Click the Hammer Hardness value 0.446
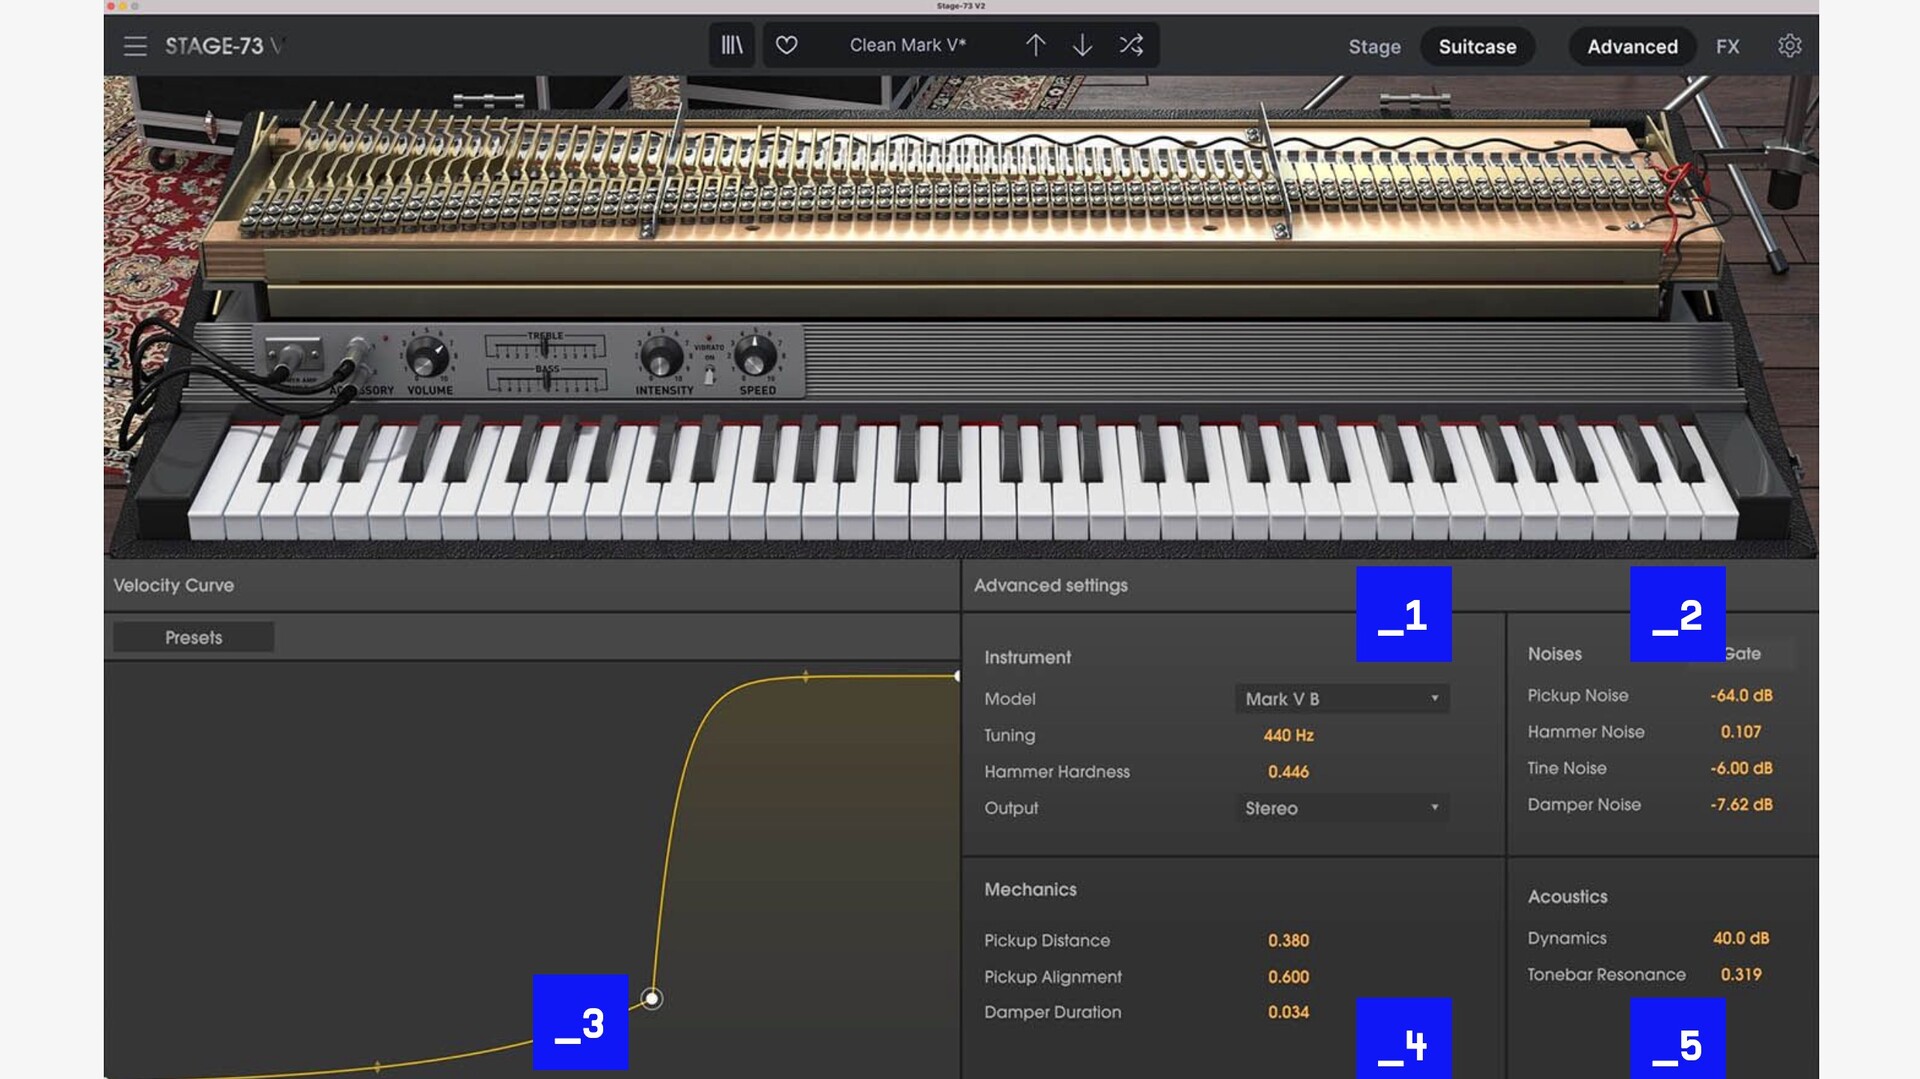Image resolution: width=1920 pixels, height=1079 pixels. coord(1288,772)
